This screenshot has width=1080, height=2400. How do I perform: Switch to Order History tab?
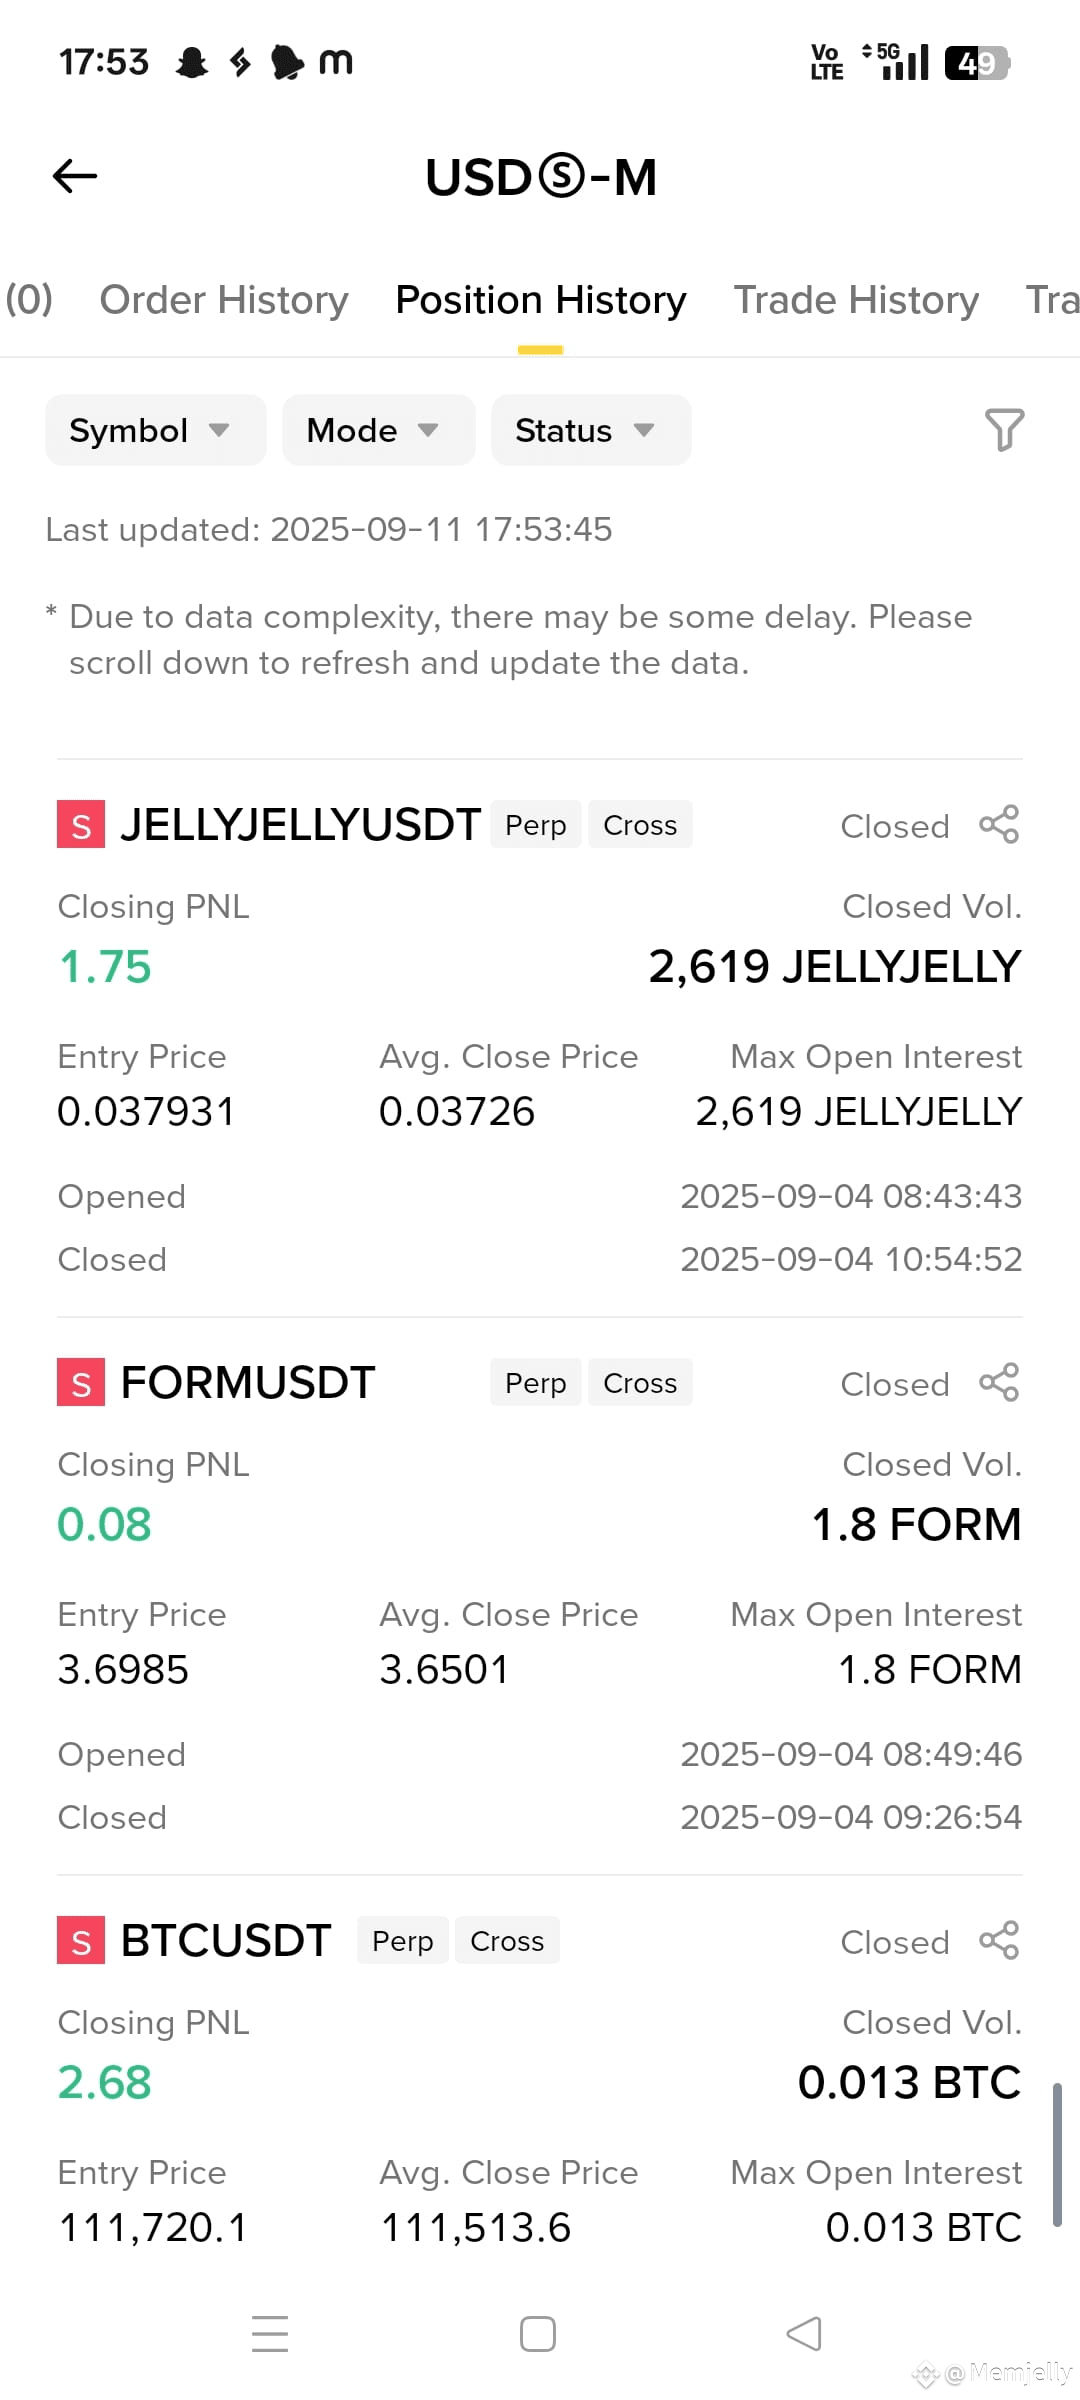tap(224, 300)
